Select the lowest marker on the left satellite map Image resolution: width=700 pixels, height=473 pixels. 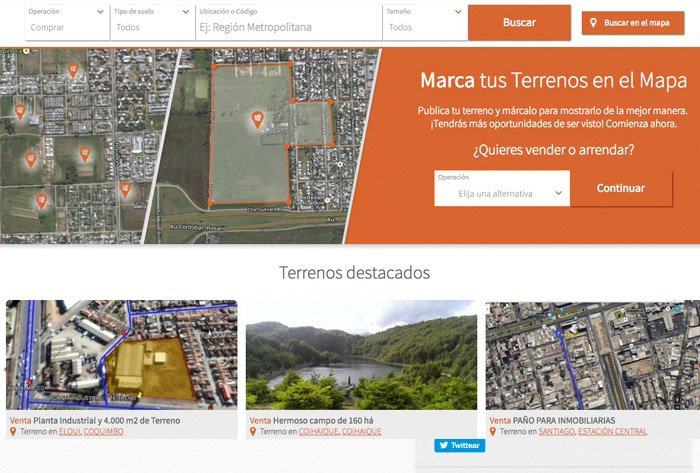41,200
